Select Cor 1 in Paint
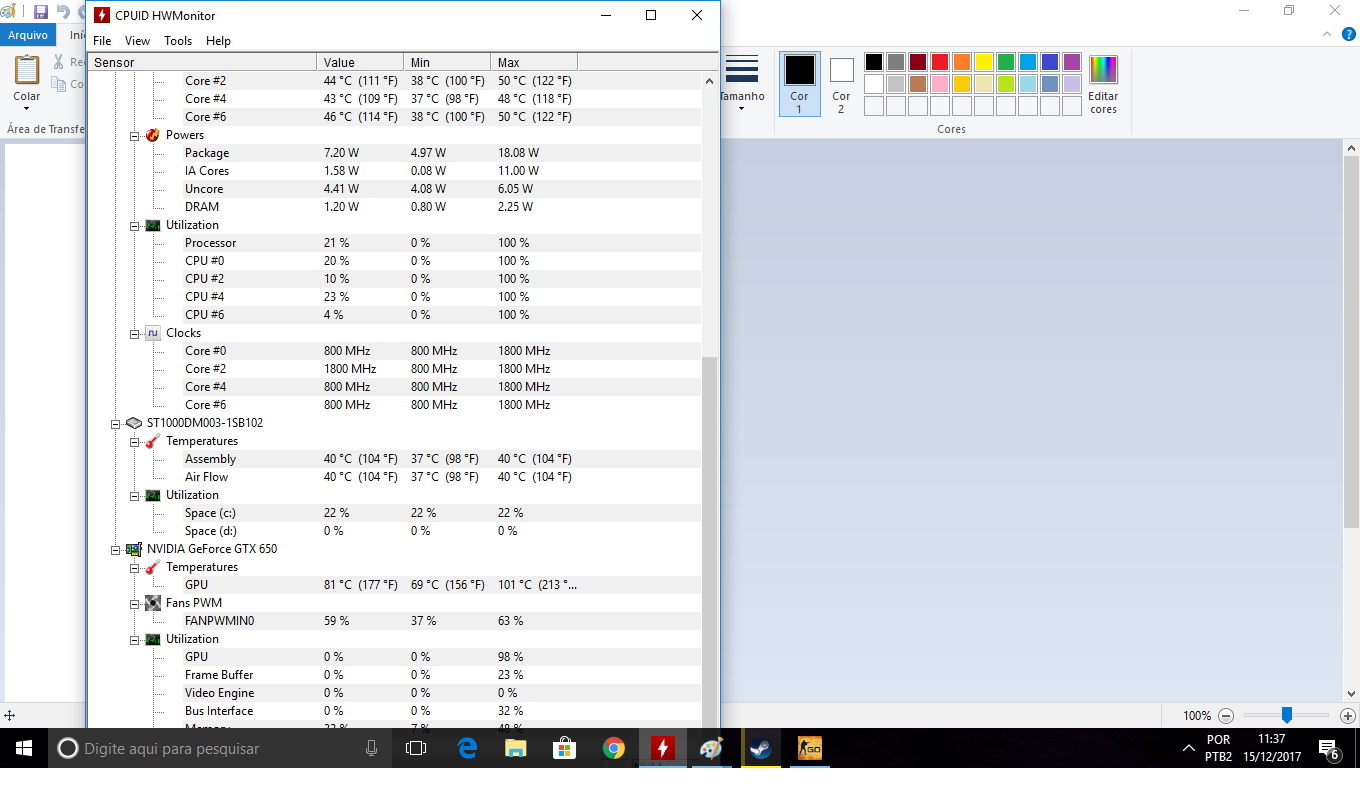This screenshot has width=1360, height=789. click(x=799, y=84)
